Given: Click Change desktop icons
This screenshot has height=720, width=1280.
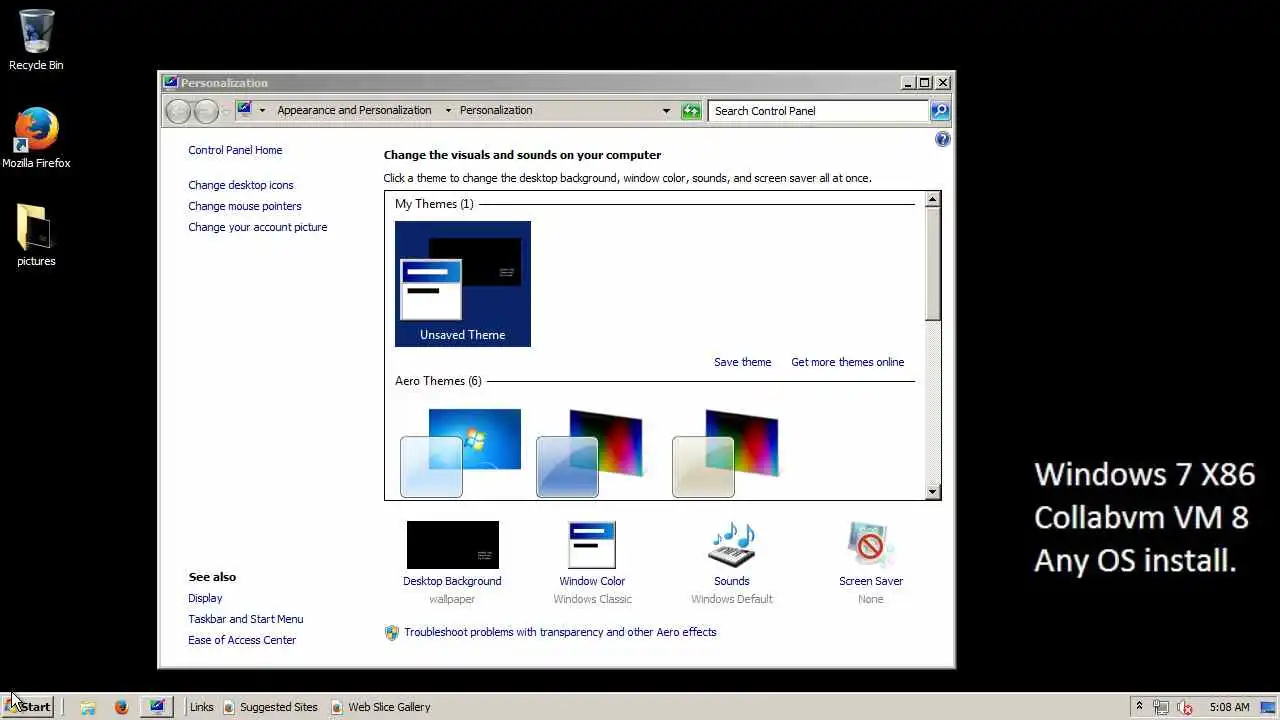Looking at the screenshot, I should (241, 185).
